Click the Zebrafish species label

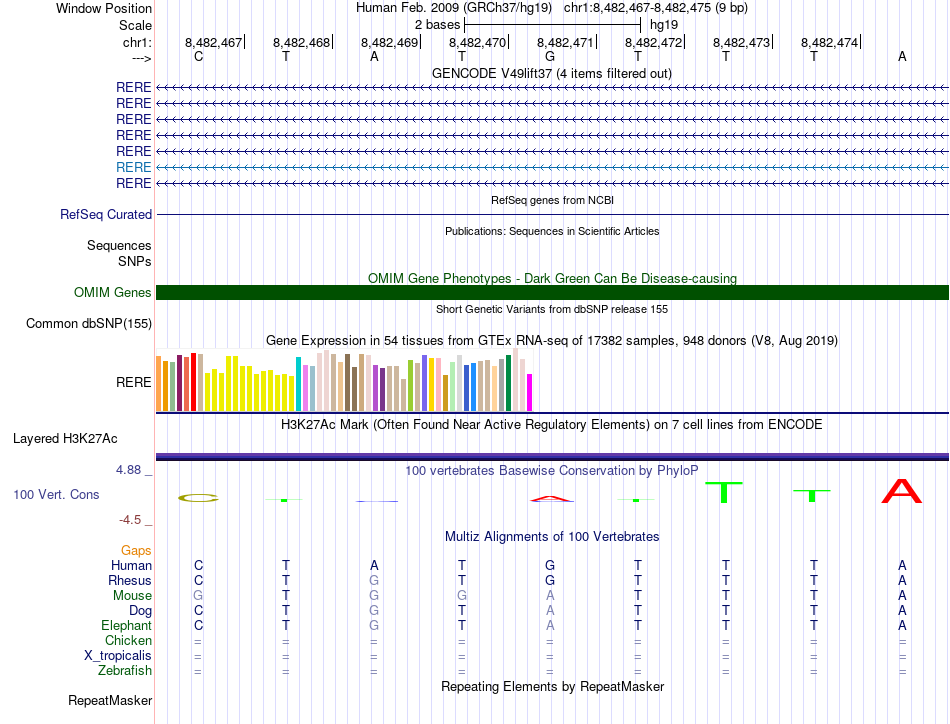[125, 671]
